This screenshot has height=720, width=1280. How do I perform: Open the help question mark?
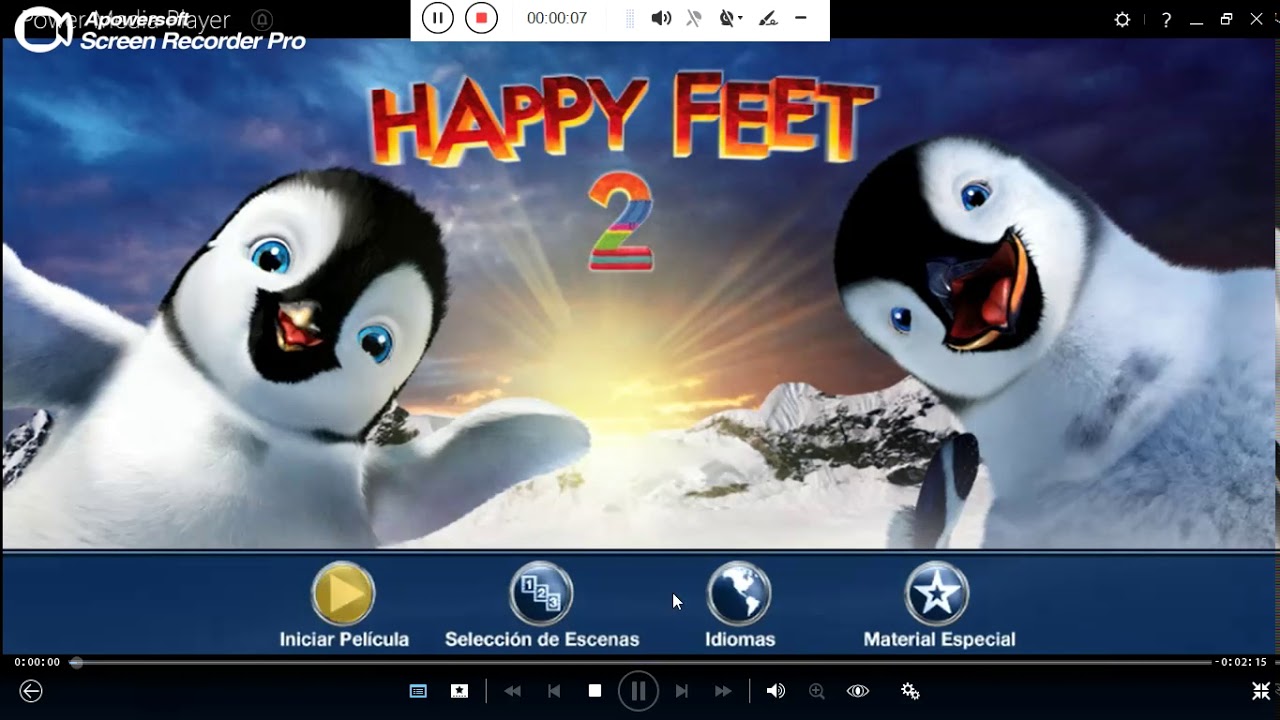click(1166, 19)
